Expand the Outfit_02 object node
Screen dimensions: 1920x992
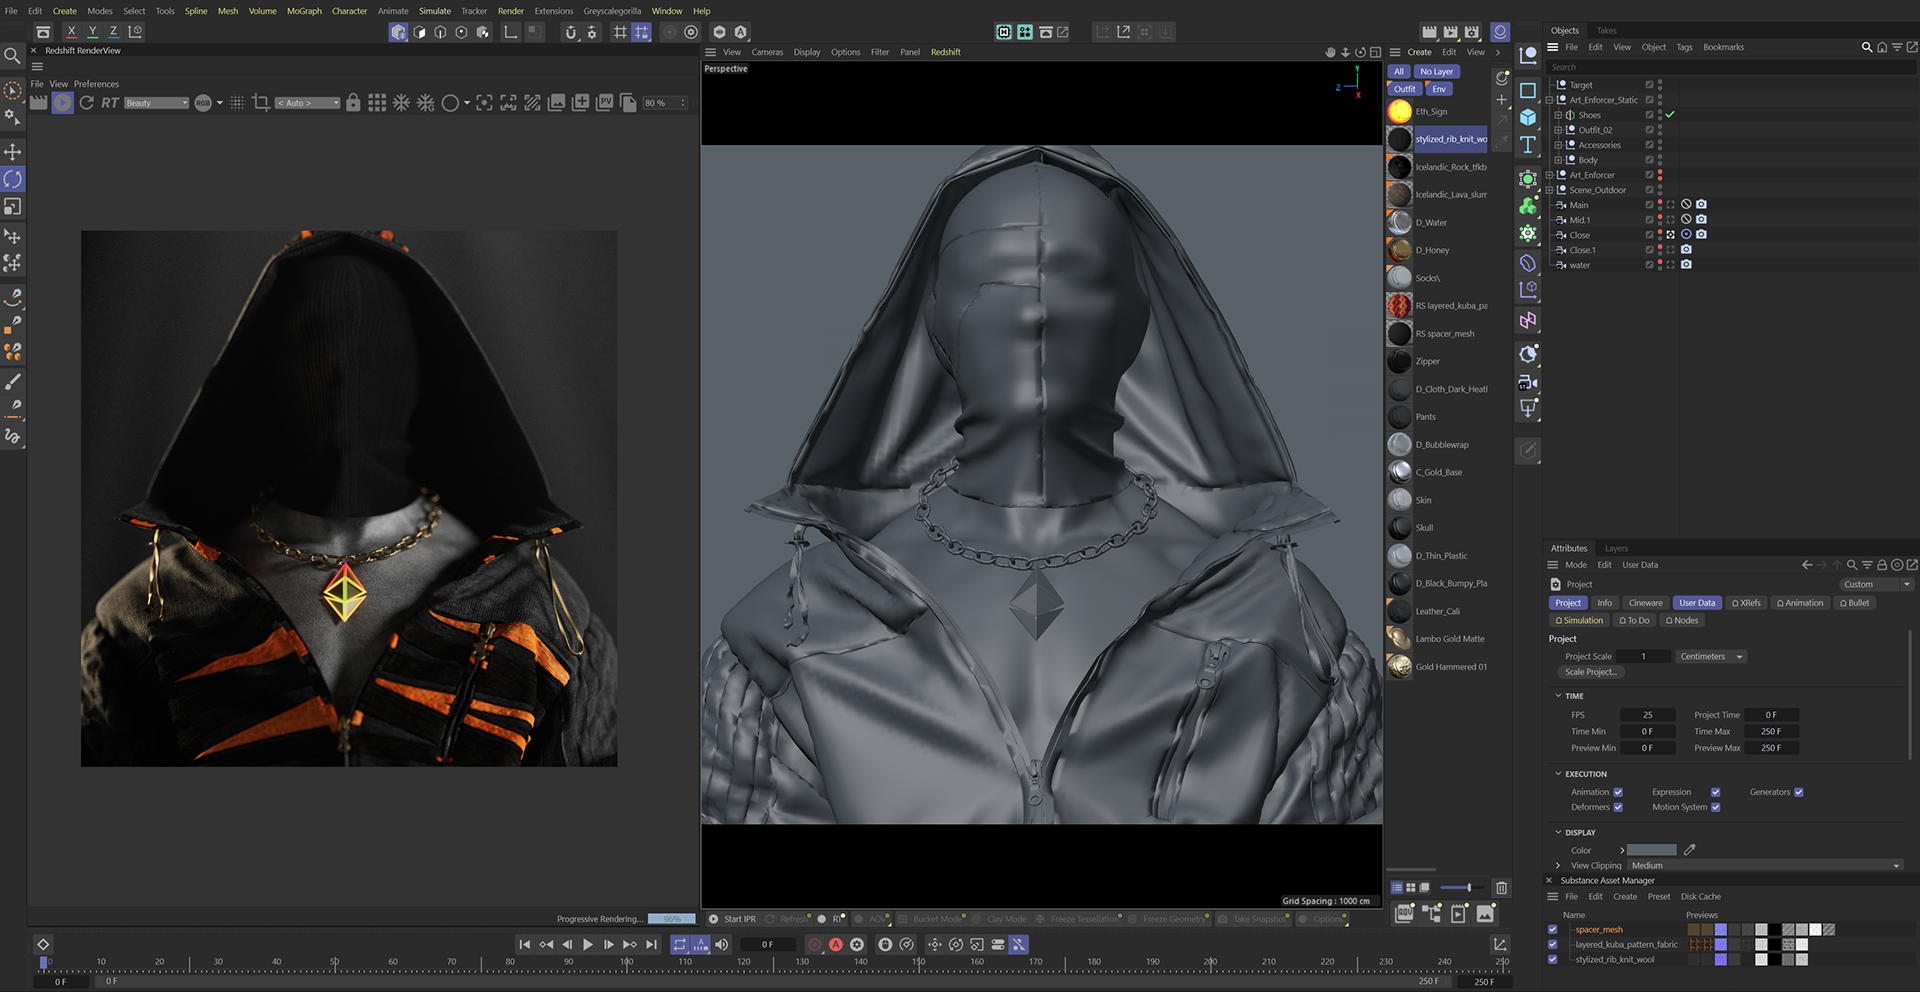tap(1558, 130)
